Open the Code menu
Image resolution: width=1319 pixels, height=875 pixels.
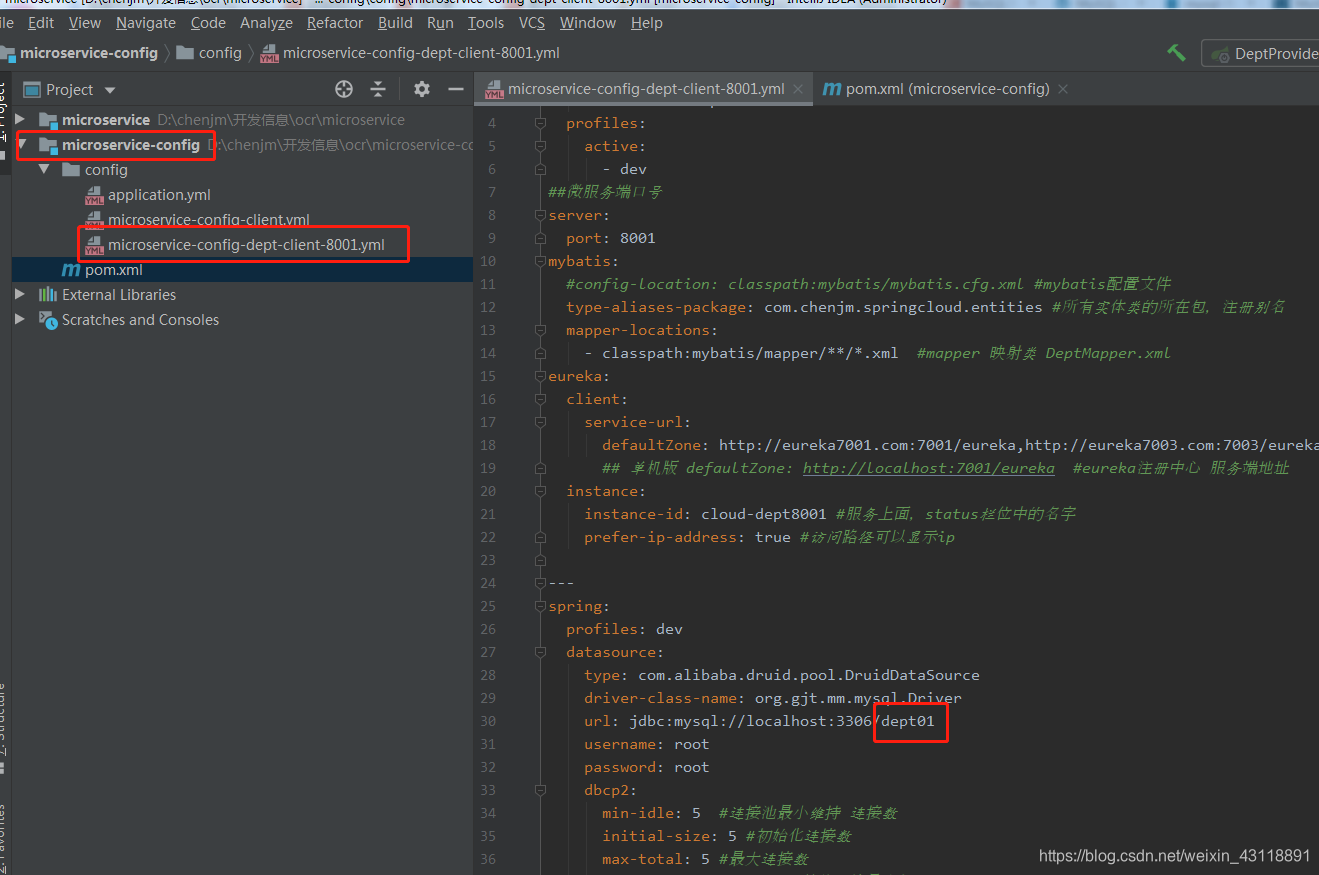[208, 22]
